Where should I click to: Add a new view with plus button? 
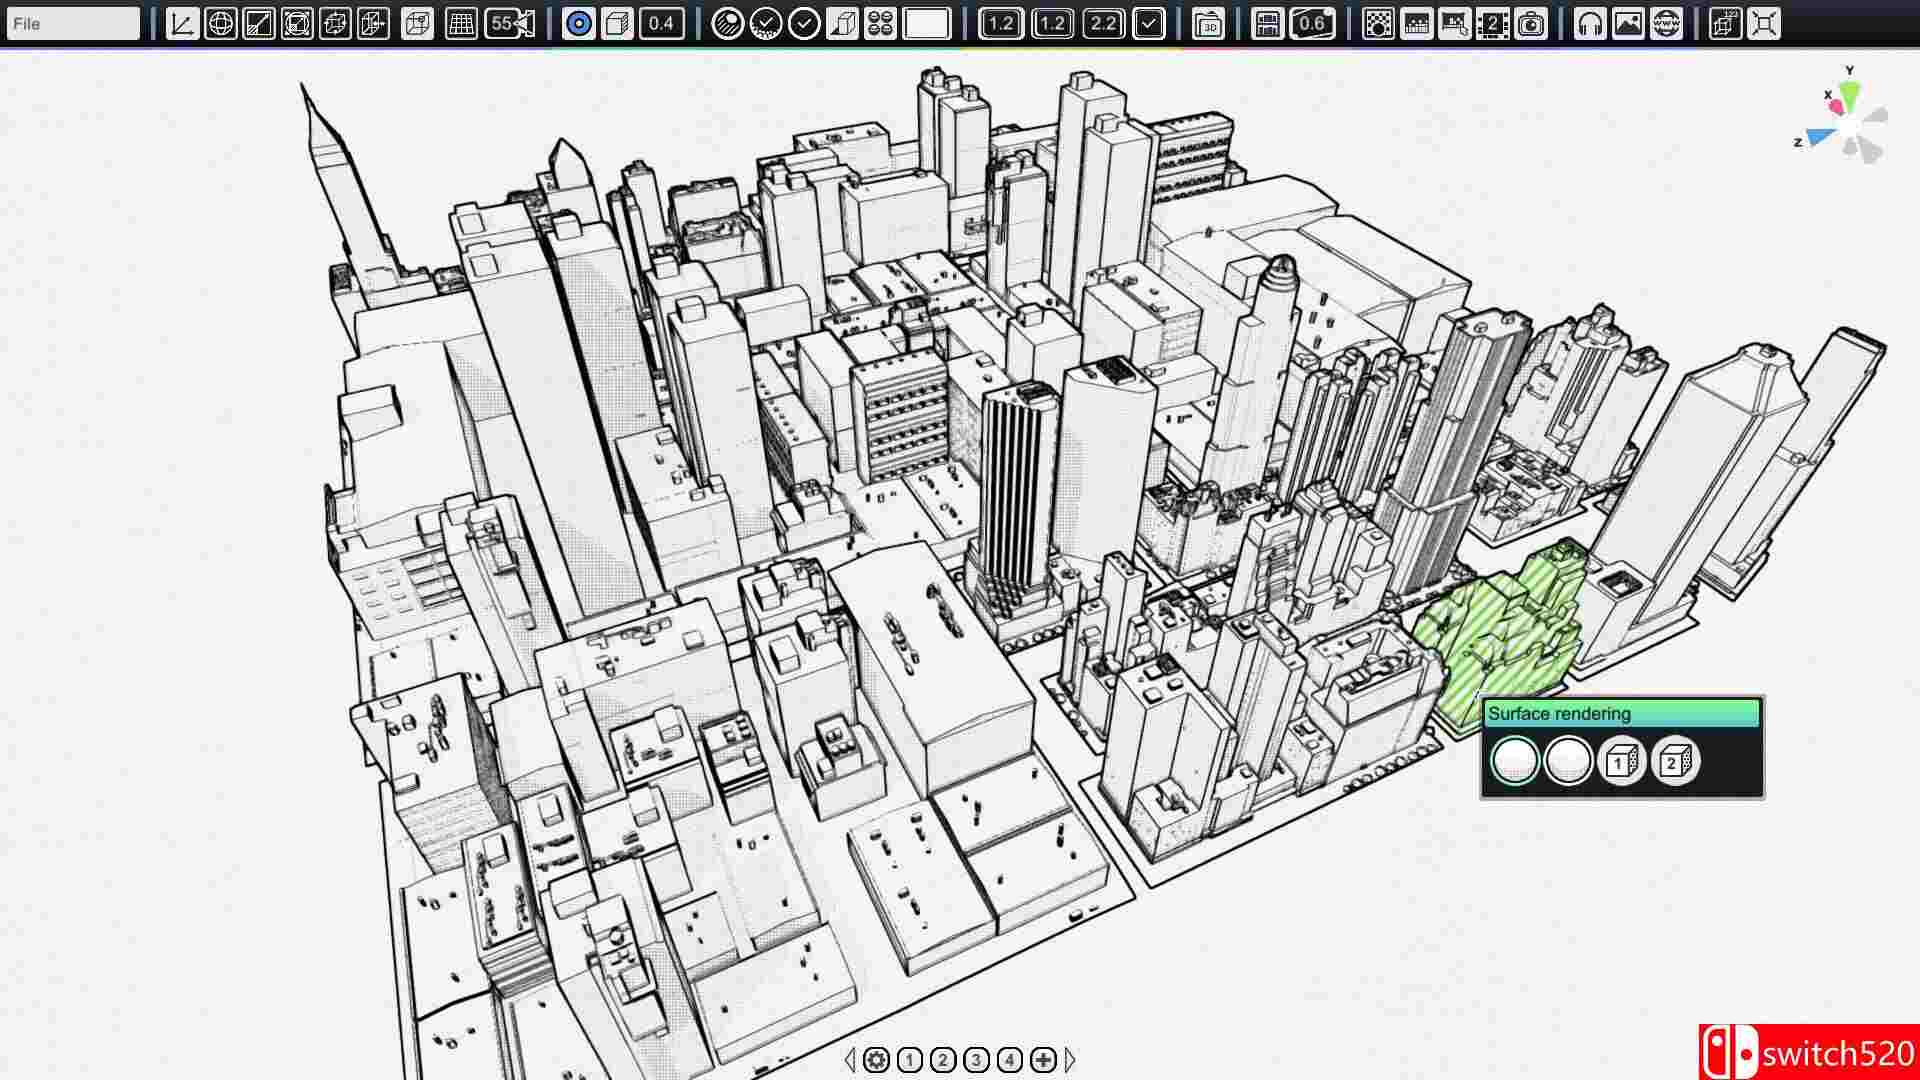(x=1043, y=1059)
